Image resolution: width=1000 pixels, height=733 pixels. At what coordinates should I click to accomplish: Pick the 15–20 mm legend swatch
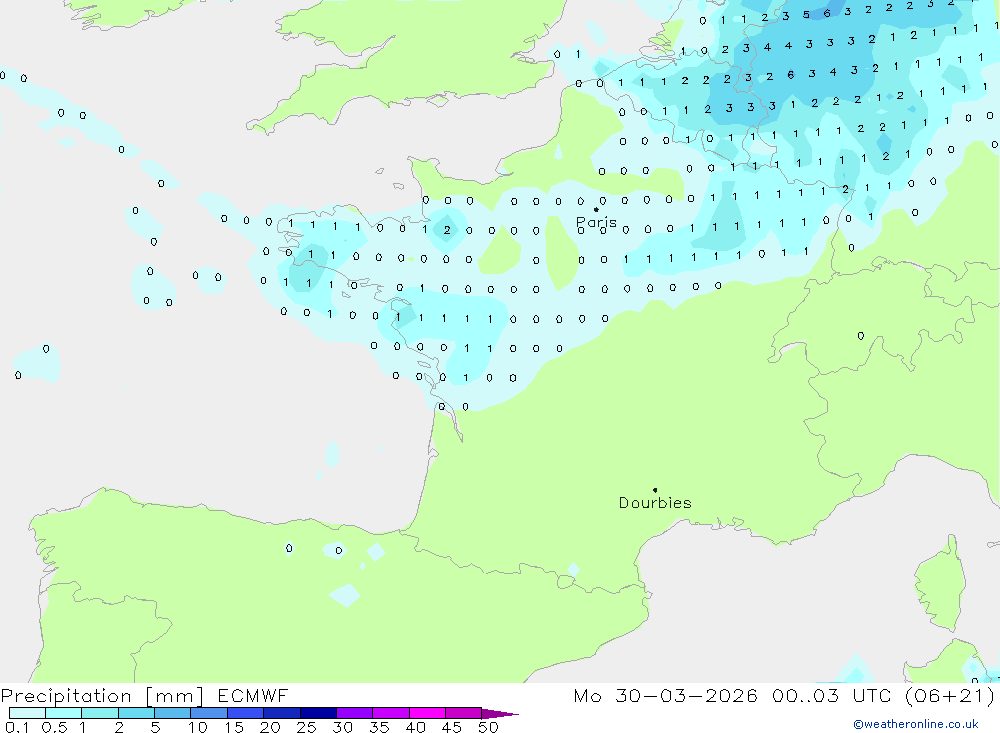click(246, 713)
